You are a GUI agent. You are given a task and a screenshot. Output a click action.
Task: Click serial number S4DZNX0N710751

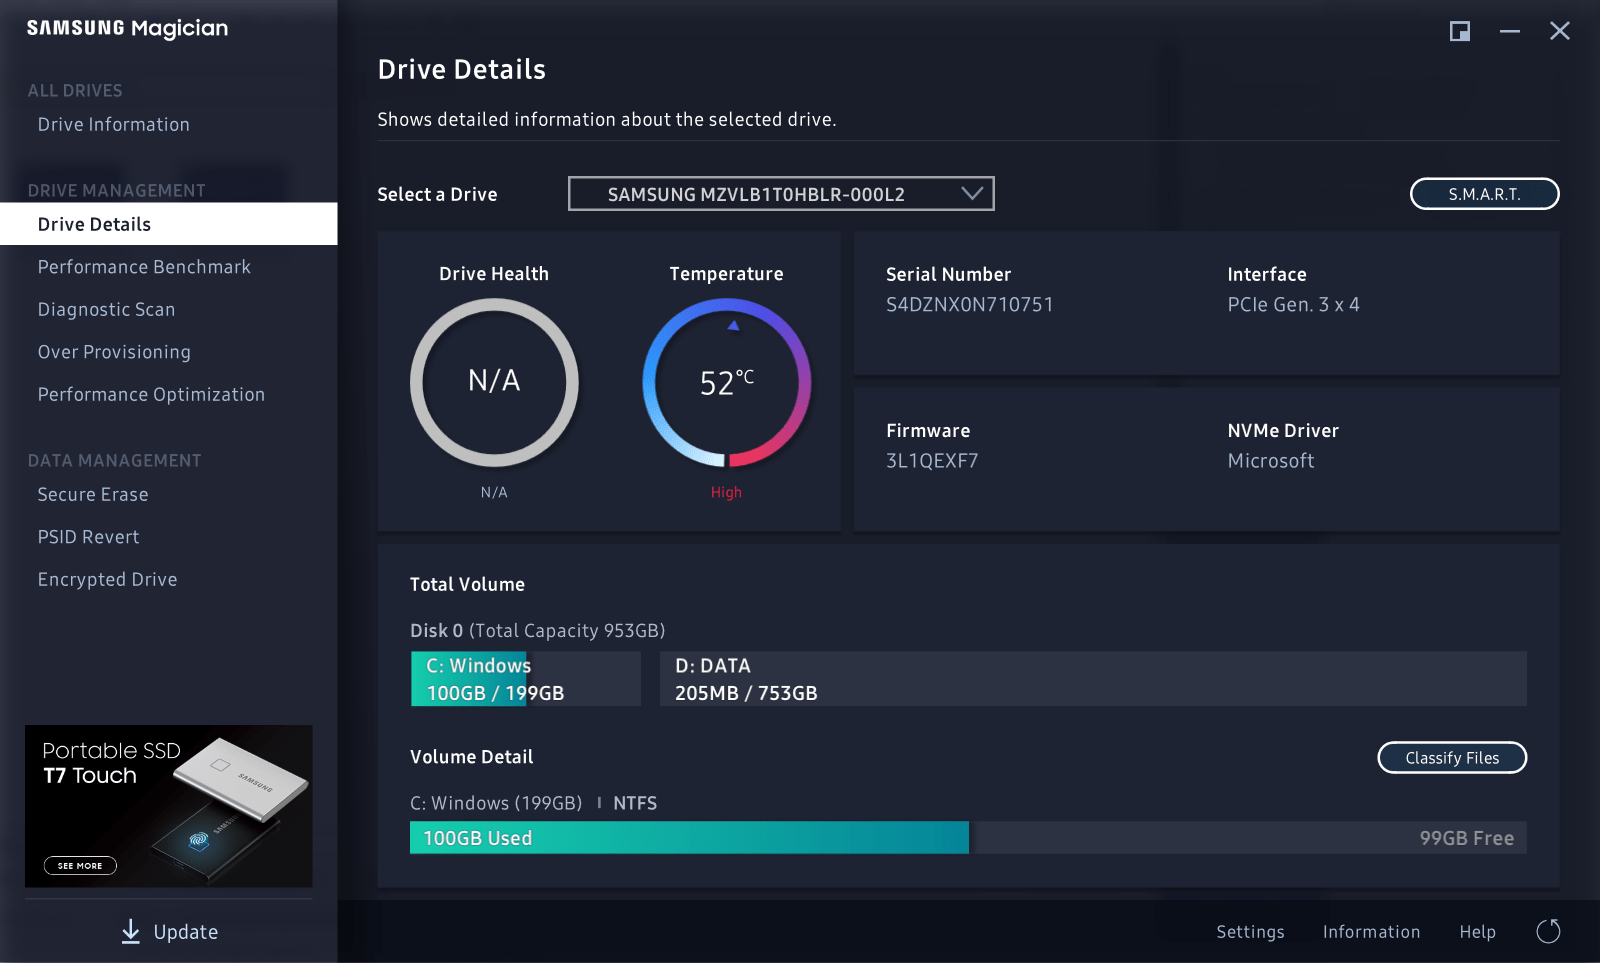click(969, 305)
